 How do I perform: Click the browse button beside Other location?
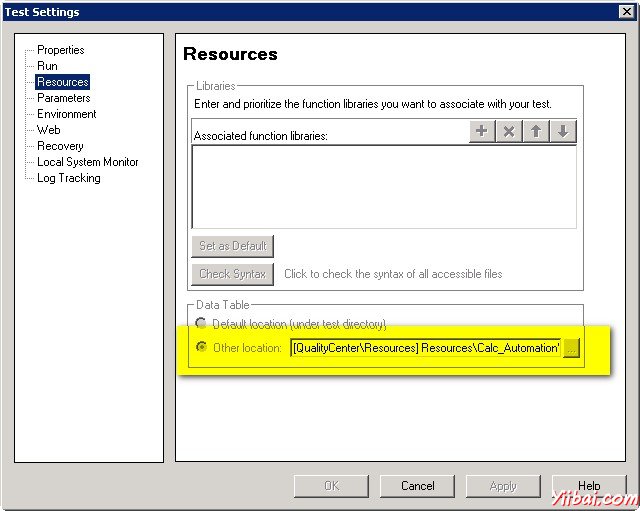pyautogui.click(x=571, y=348)
